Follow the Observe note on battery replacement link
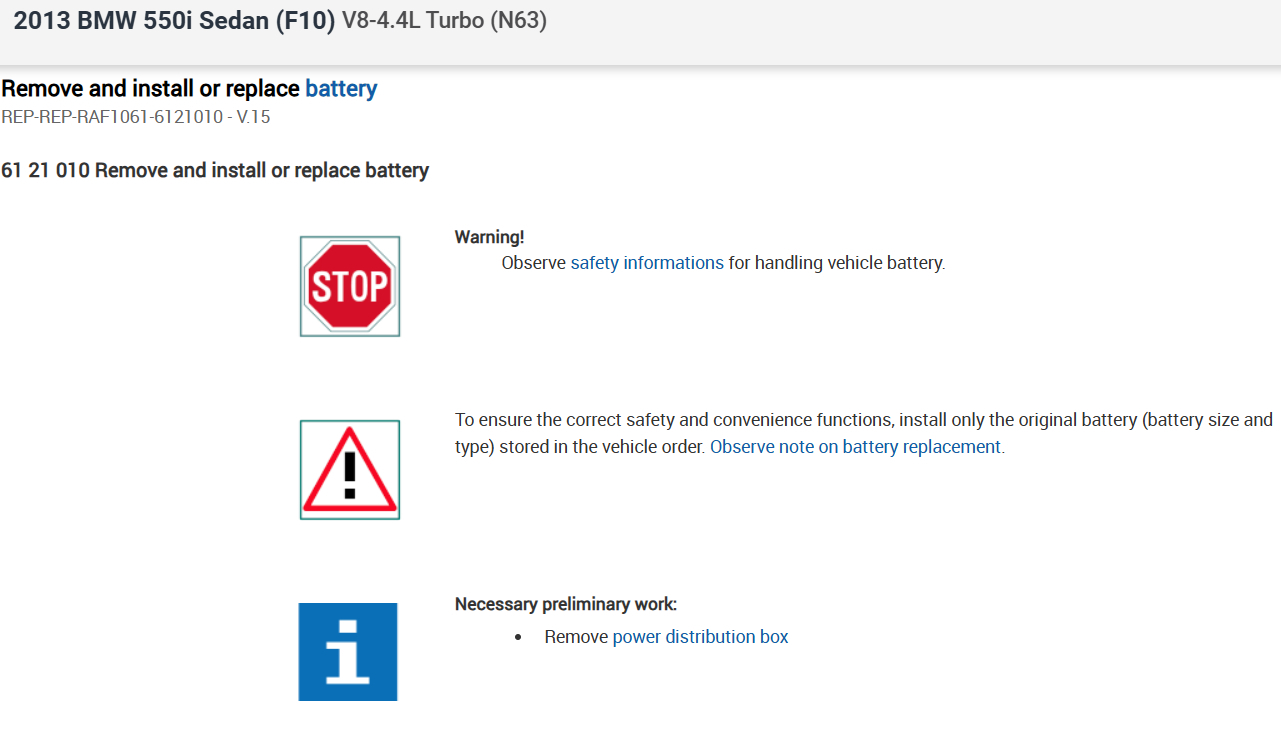The width and height of the screenshot is (1281, 741). coord(855,447)
